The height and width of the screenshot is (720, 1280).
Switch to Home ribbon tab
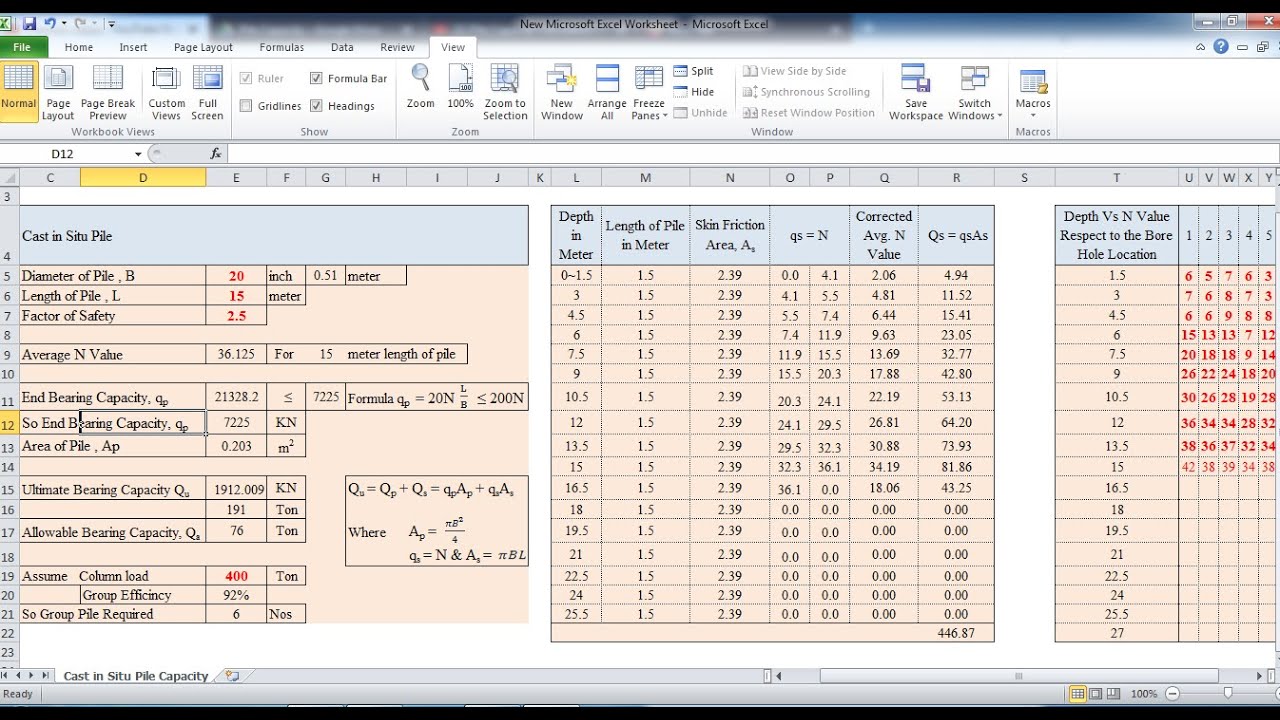tap(79, 47)
